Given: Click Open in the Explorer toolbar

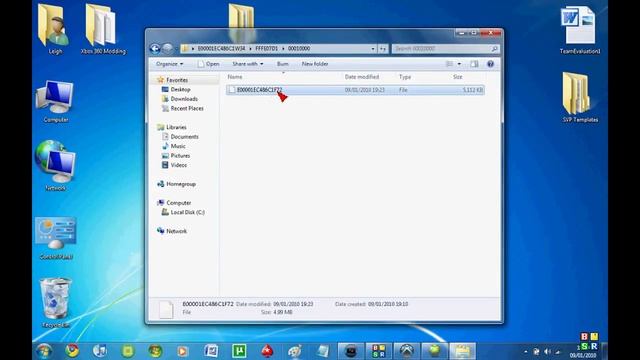Looking at the screenshot, I should pyautogui.click(x=209, y=64).
